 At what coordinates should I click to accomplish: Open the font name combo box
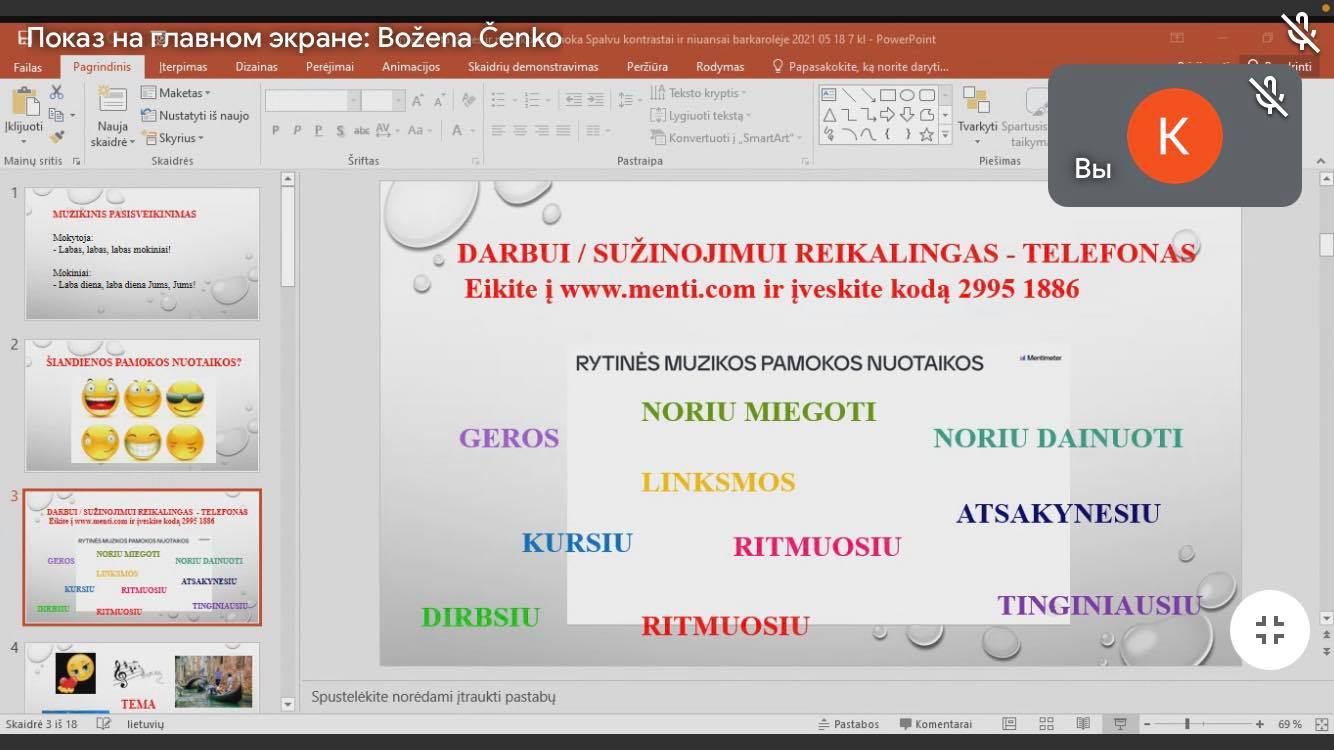point(312,101)
